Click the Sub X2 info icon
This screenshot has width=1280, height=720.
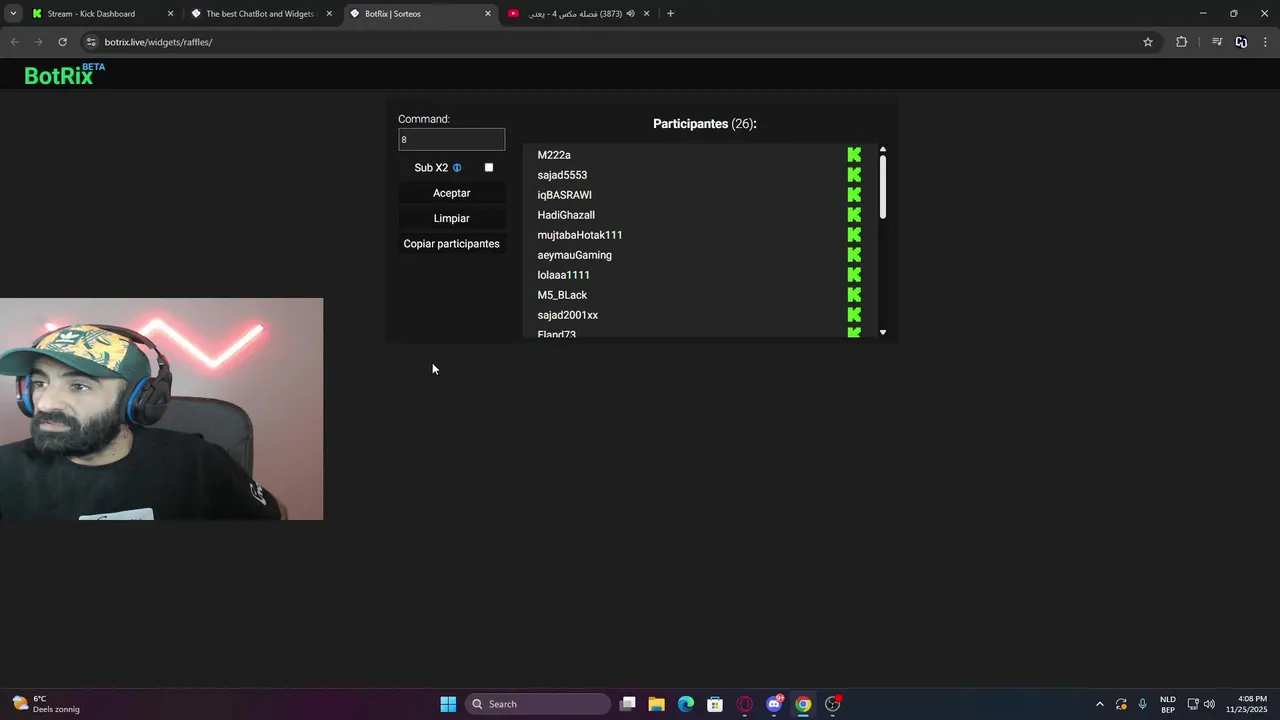(457, 168)
